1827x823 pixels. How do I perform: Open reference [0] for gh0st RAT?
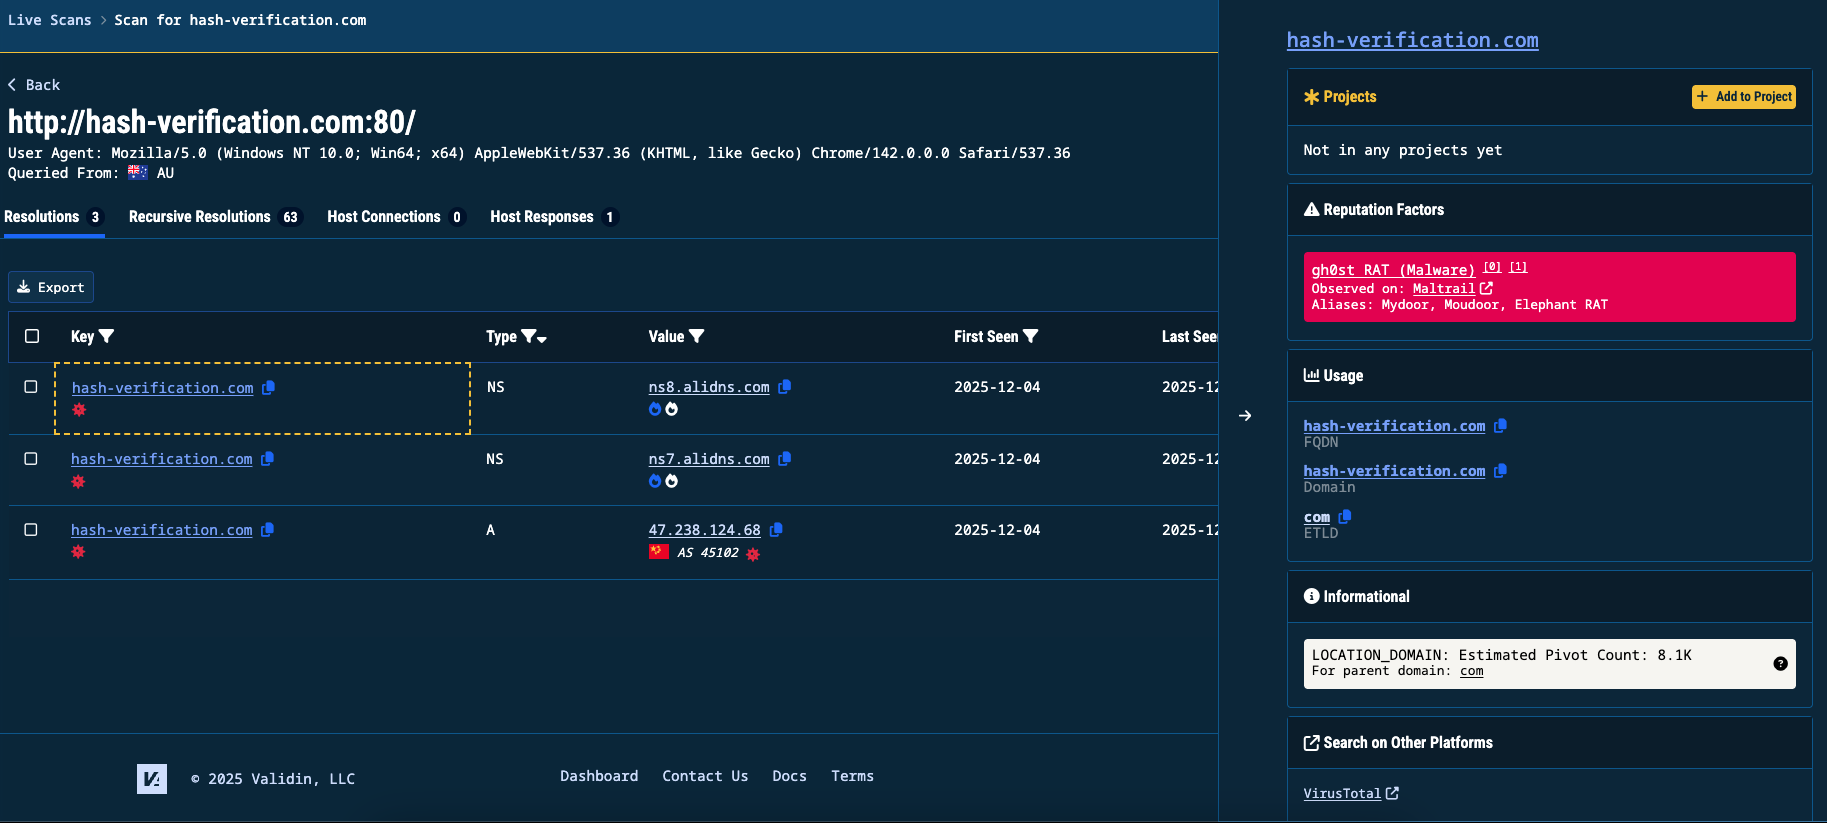pos(1492,267)
